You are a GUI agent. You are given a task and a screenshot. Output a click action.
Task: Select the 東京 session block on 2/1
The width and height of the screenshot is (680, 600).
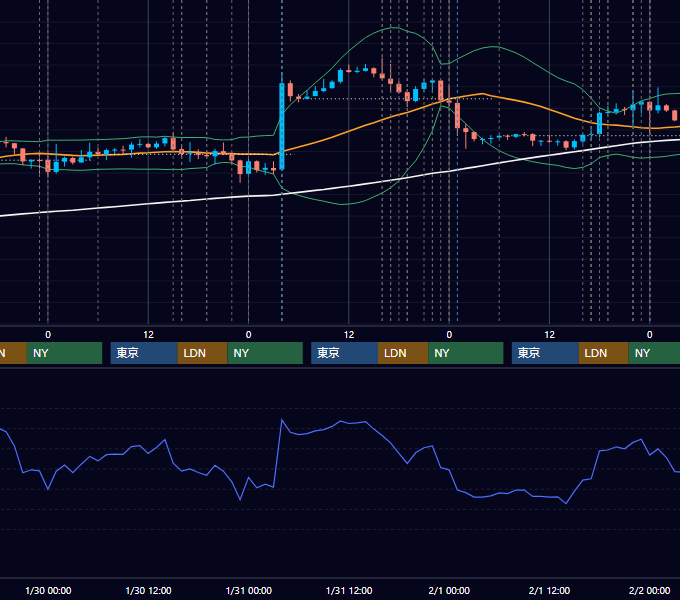point(545,353)
